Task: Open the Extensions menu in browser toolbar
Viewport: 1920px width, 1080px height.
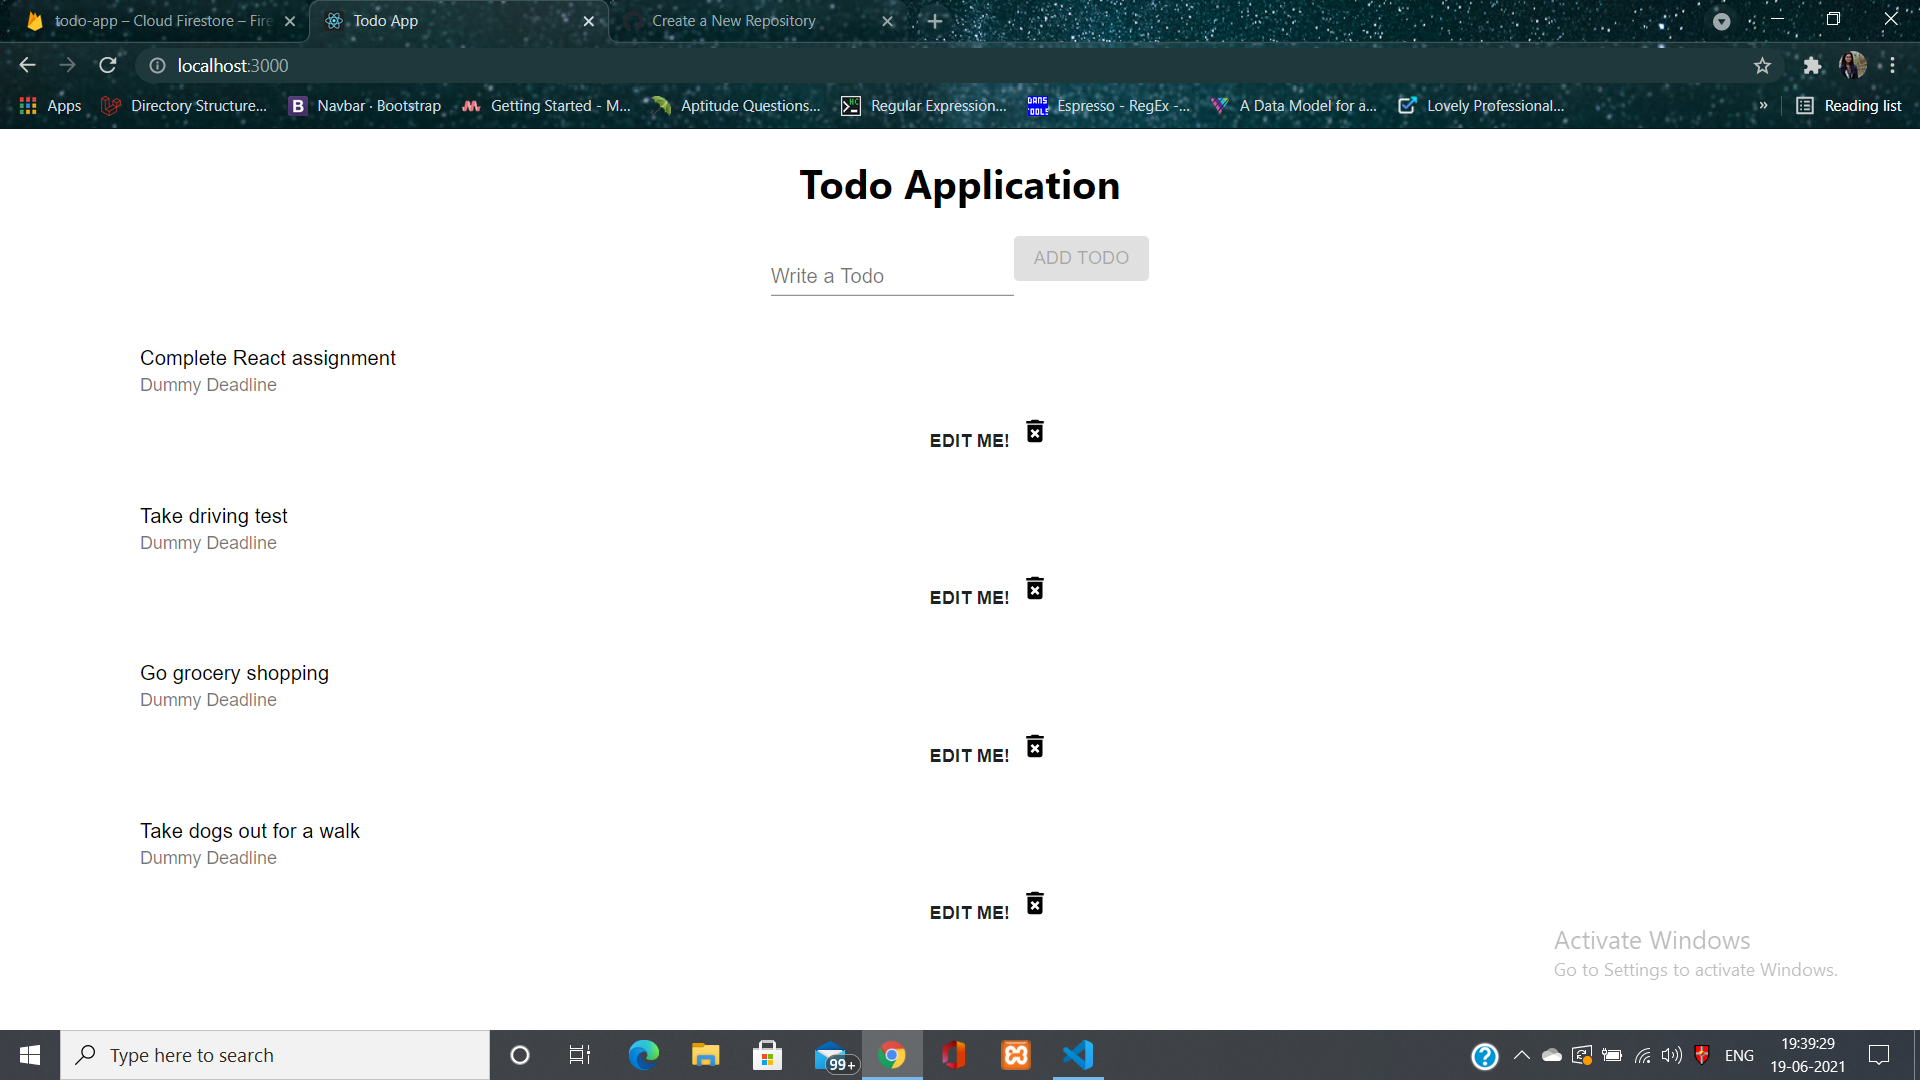Action: (x=1812, y=65)
